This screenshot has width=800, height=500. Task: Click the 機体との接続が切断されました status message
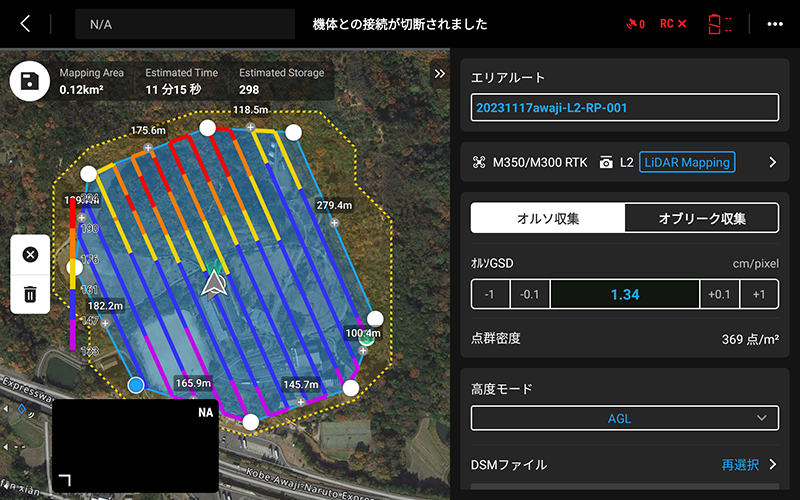pyautogui.click(x=400, y=24)
